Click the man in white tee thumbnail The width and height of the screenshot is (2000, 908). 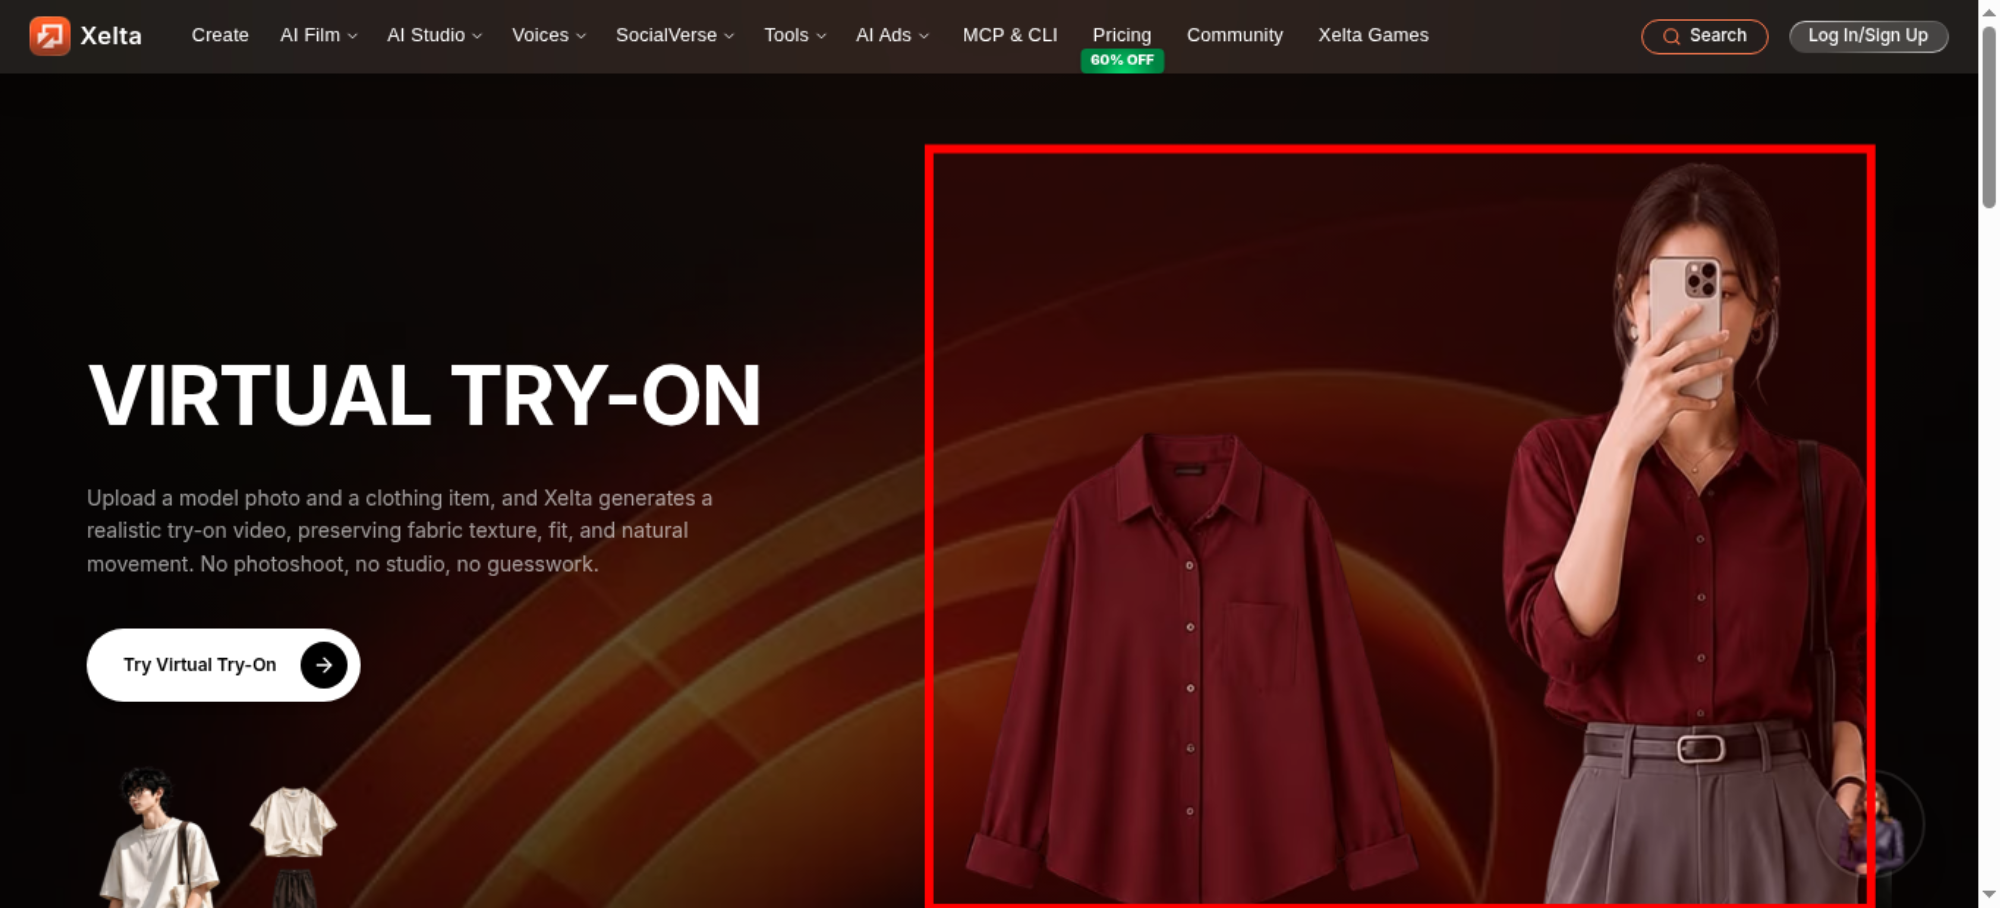[x=158, y=838]
